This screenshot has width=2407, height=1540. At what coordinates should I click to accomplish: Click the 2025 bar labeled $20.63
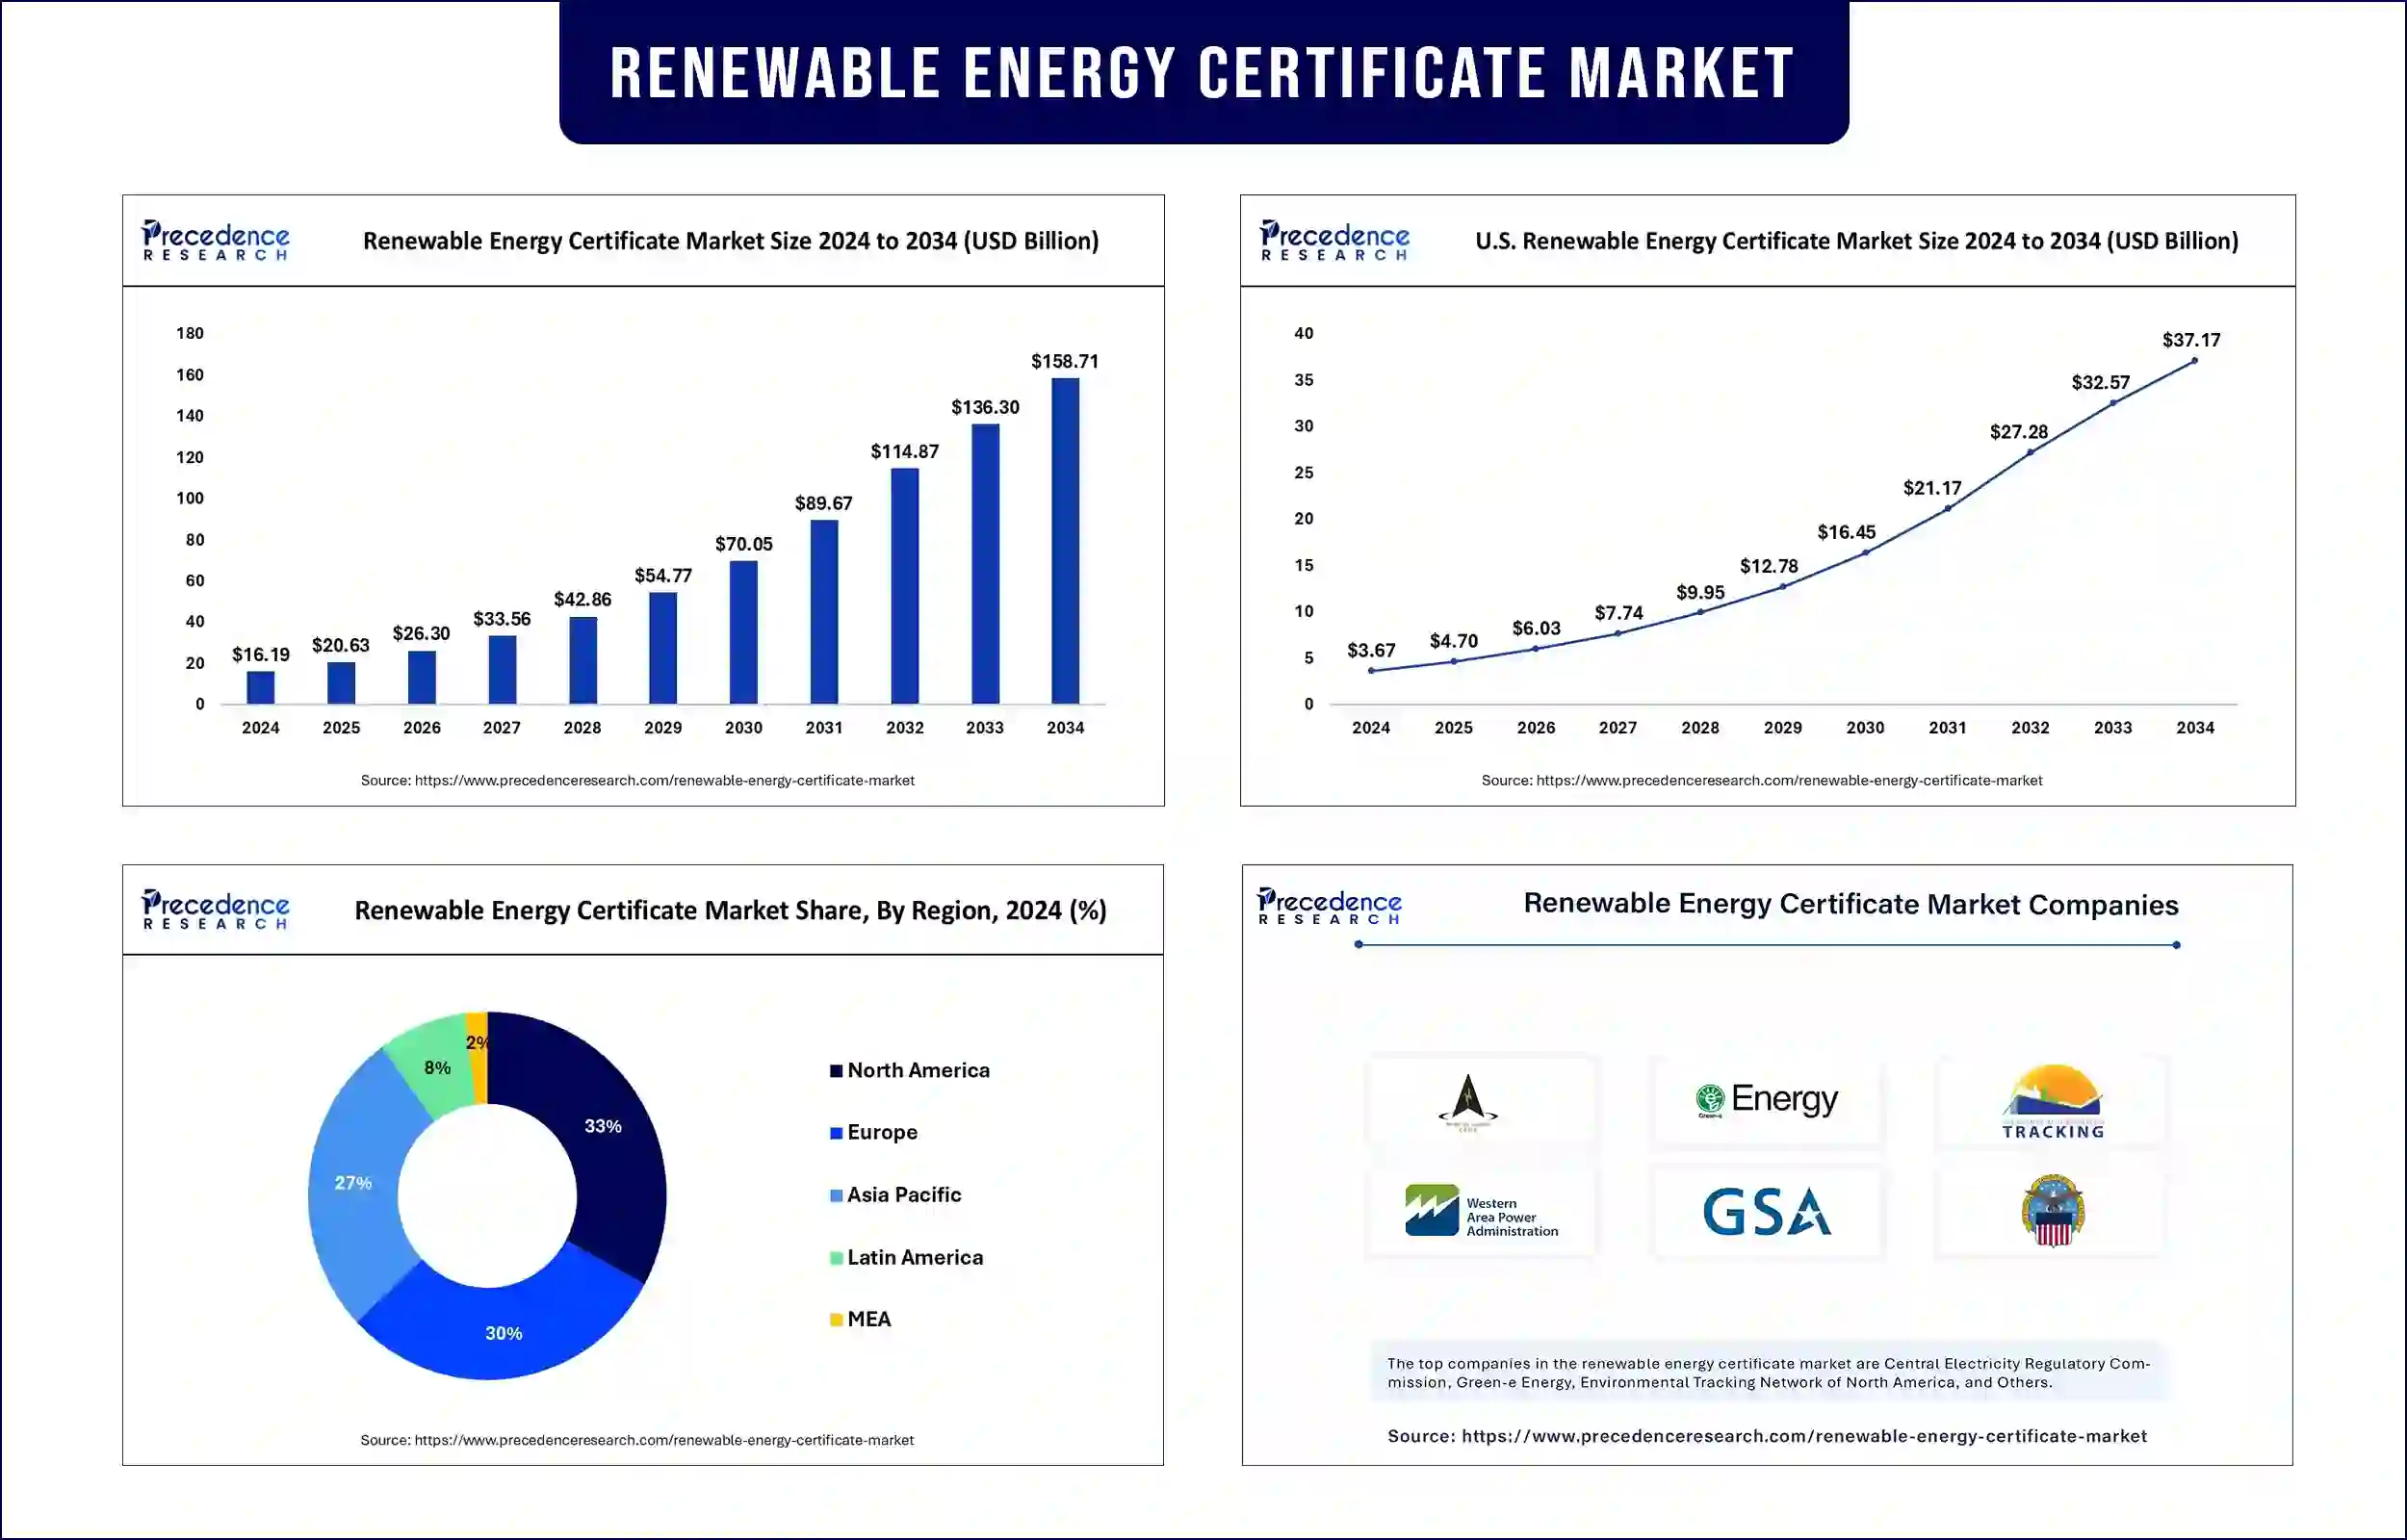pos(341,683)
